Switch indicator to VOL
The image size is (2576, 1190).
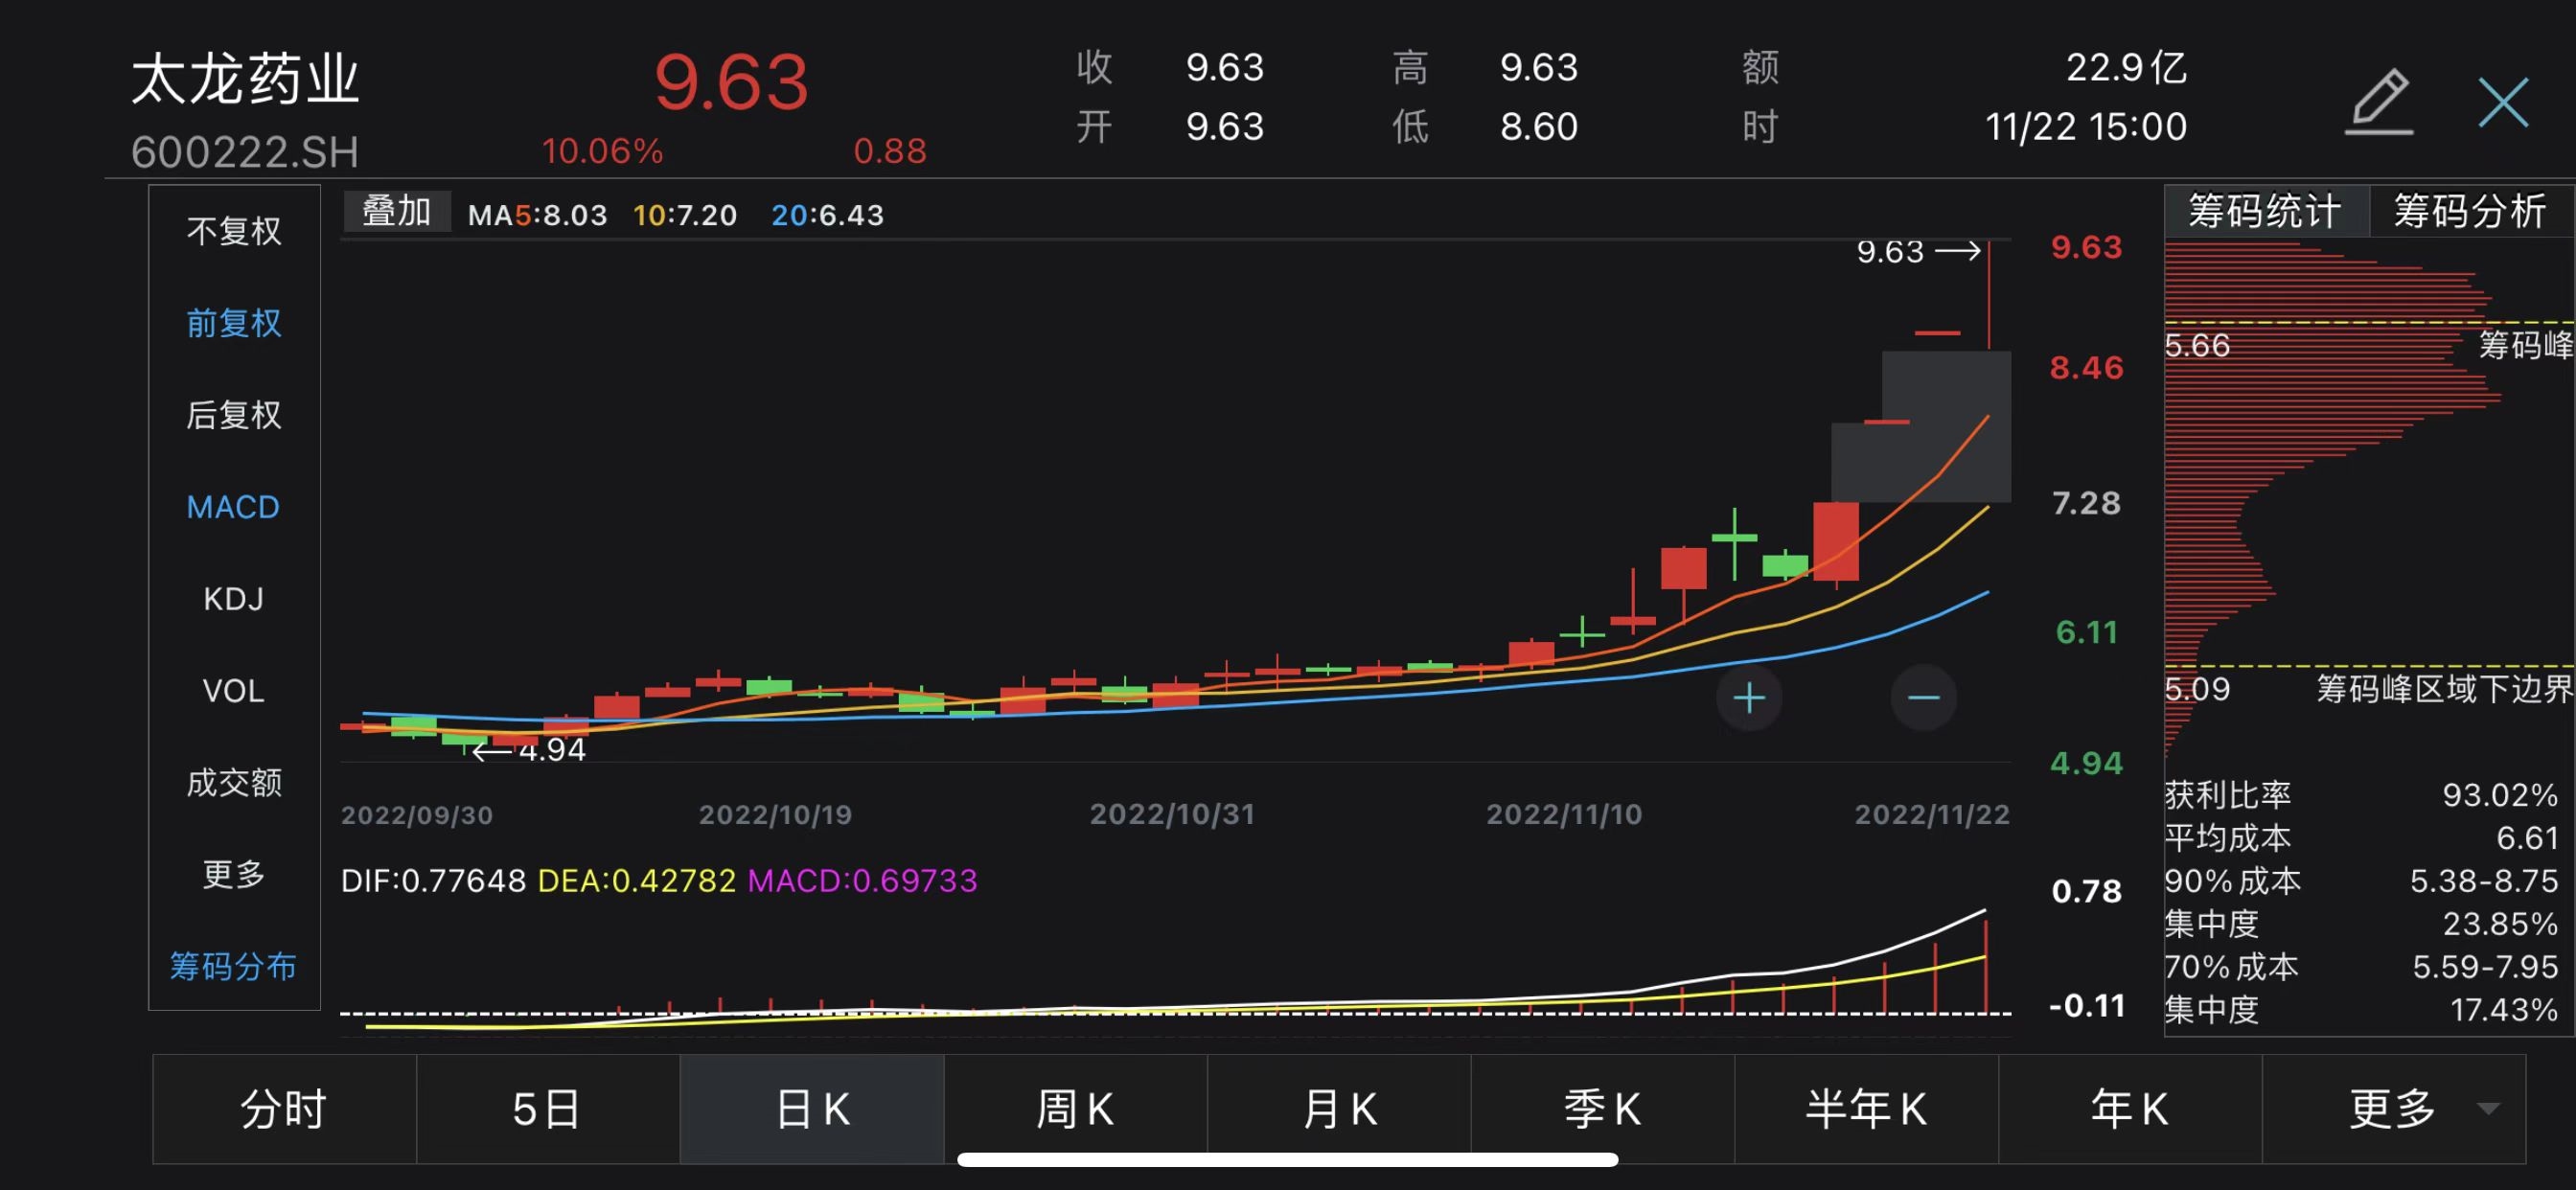[x=234, y=691]
